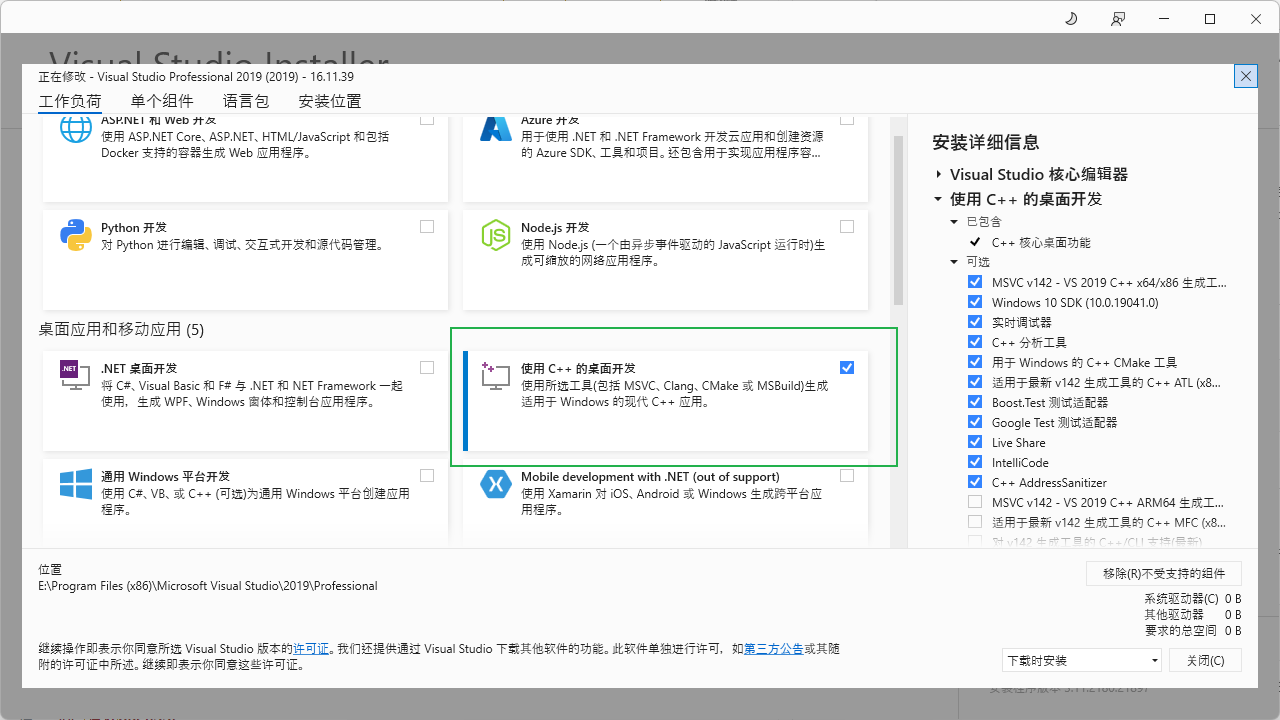Open the 下载时安装 install mode dropdown
1280x720 pixels.
(x=1082, y=660)
